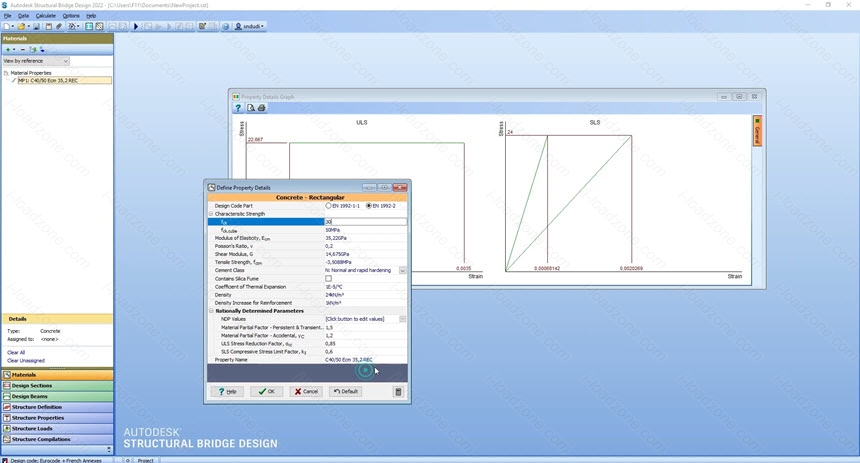Switch to the Structure Properties panel
Viewport: 860px width, 463px height.
pyautogui.click(x=58, y=417)
